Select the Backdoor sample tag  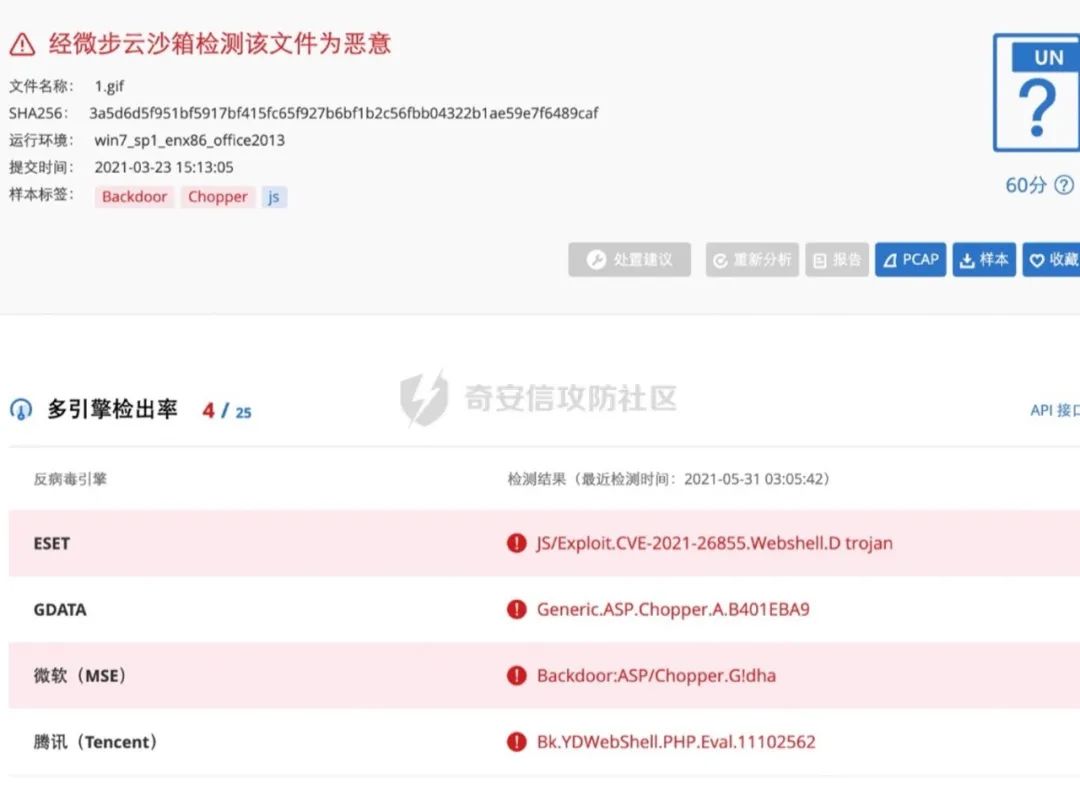coord(135,197)
